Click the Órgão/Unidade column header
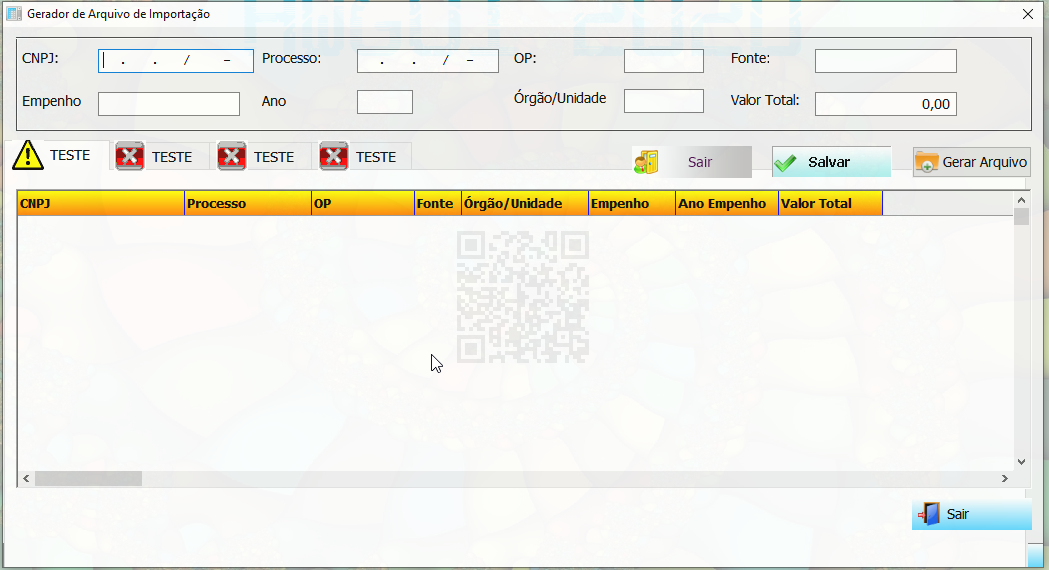Screen dimensions: 1049x570 pos(525,203)
